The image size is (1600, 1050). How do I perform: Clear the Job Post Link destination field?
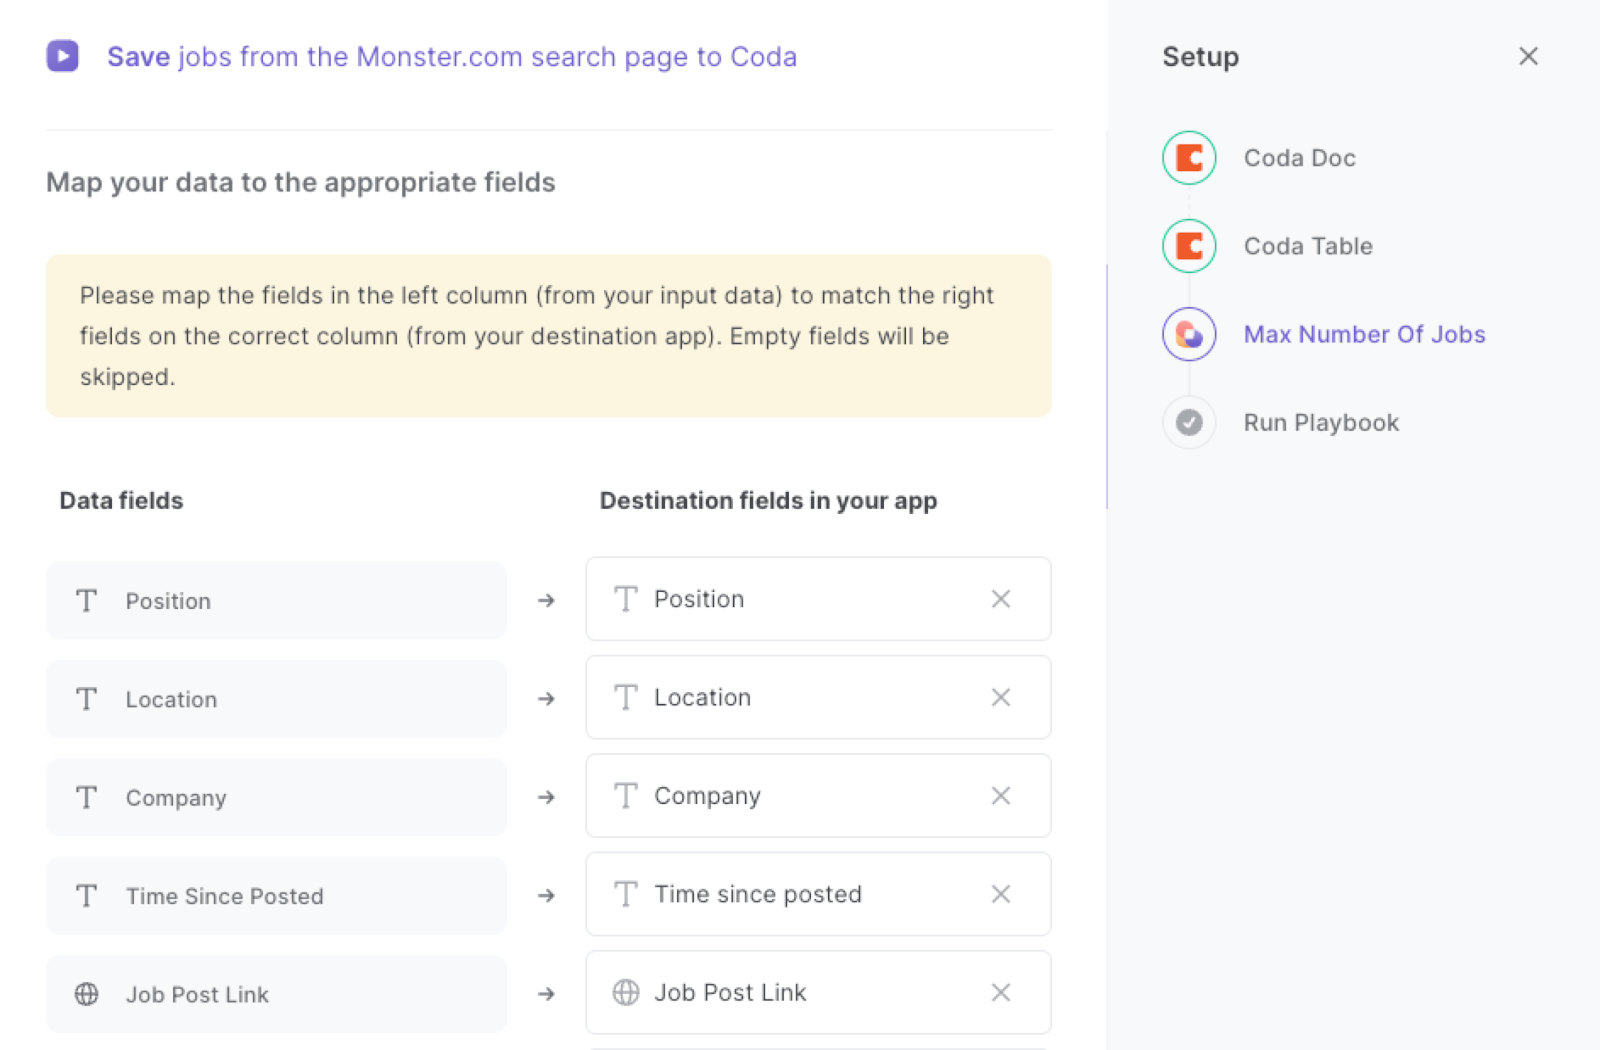[1001, 992]
